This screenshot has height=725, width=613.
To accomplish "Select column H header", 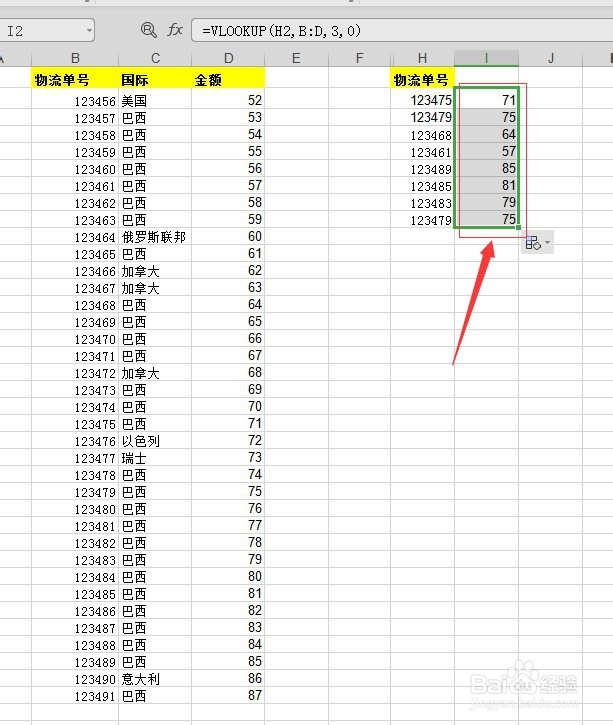I will tap(423, 58).
